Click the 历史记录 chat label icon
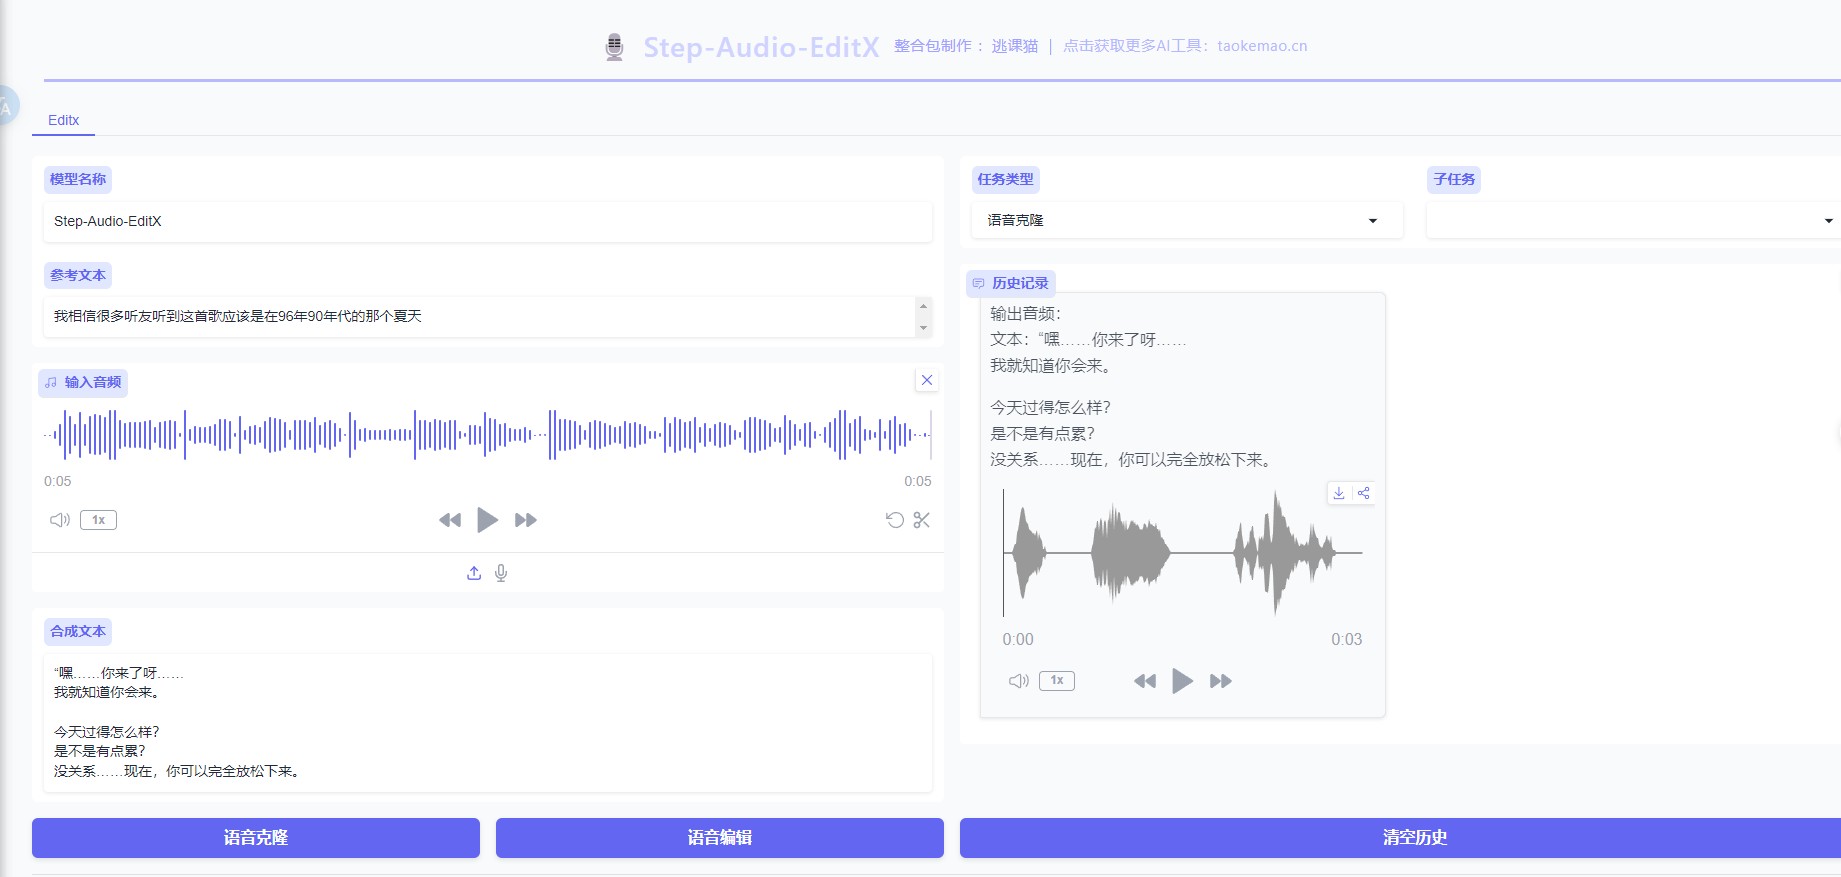The height and width of the screenshot is (877, 1841). (x=979, y=283)
